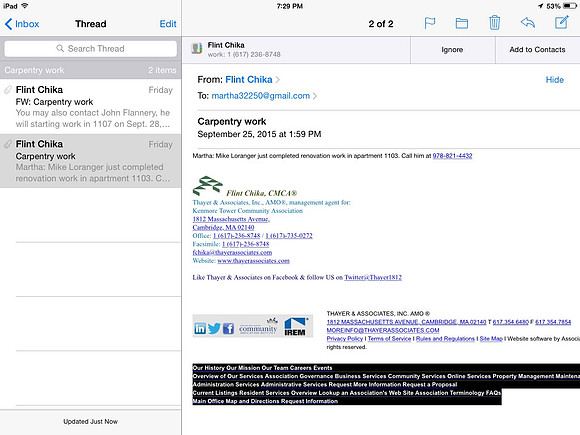The width and height of the screenshot is (580, 435).
Task: Select the Carpentry work message from Flint Chika
Action: pos(91,161)
